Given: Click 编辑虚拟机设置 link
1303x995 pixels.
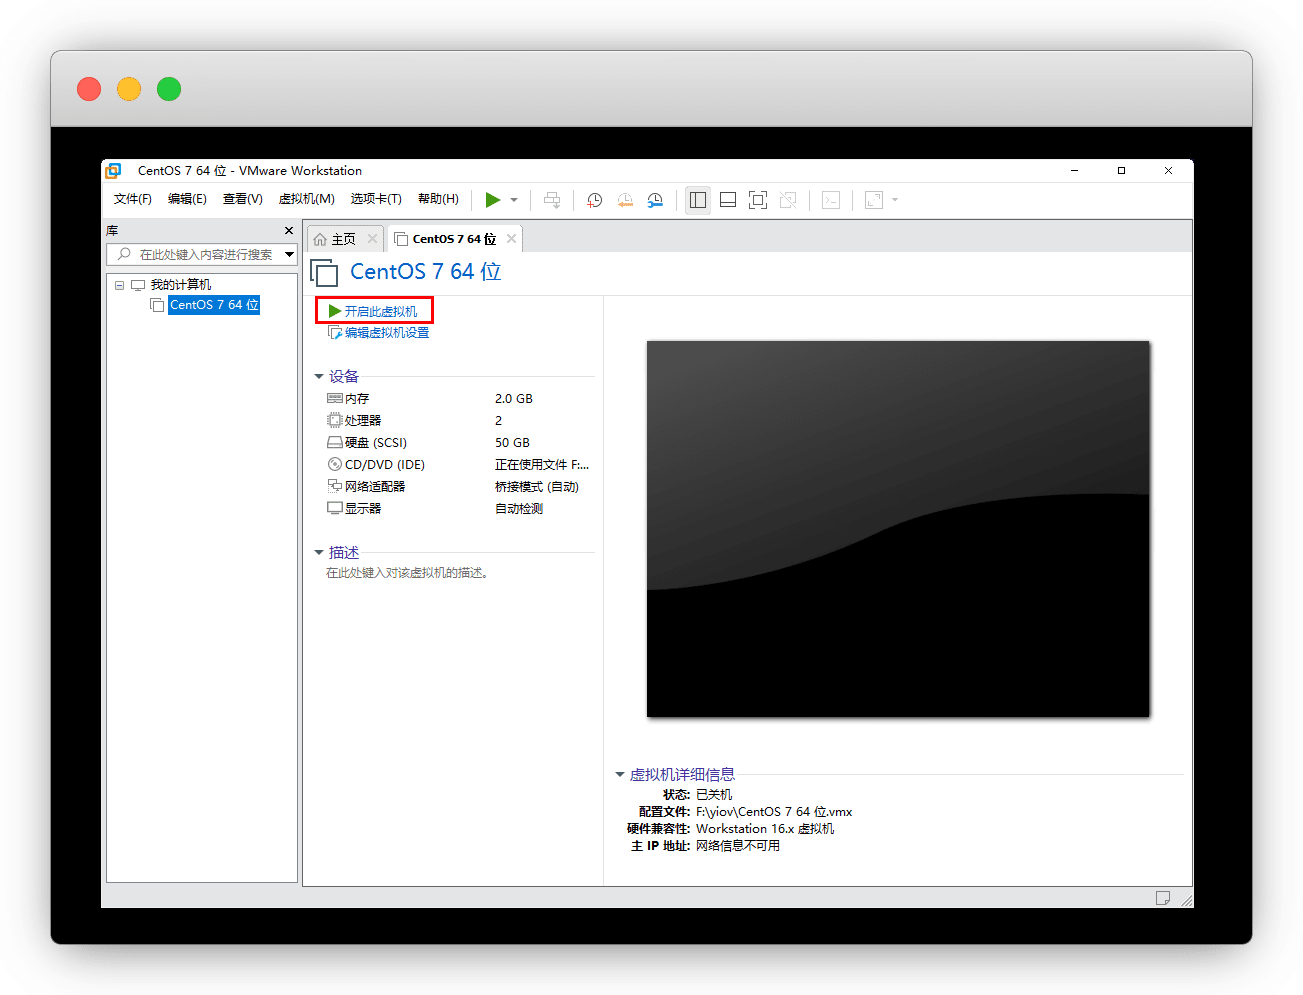Looking at the screenshot, I should [x=386, y=333].
